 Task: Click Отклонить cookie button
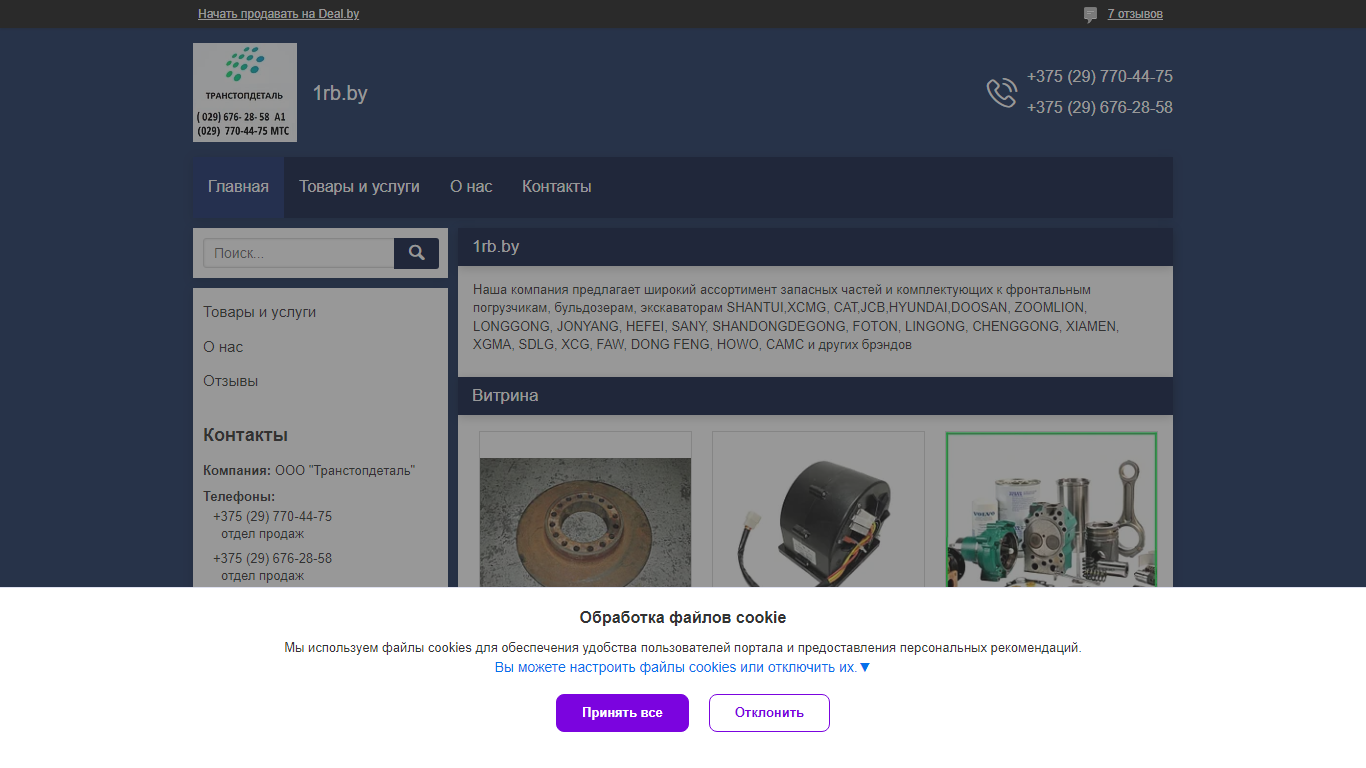point(769,713)
